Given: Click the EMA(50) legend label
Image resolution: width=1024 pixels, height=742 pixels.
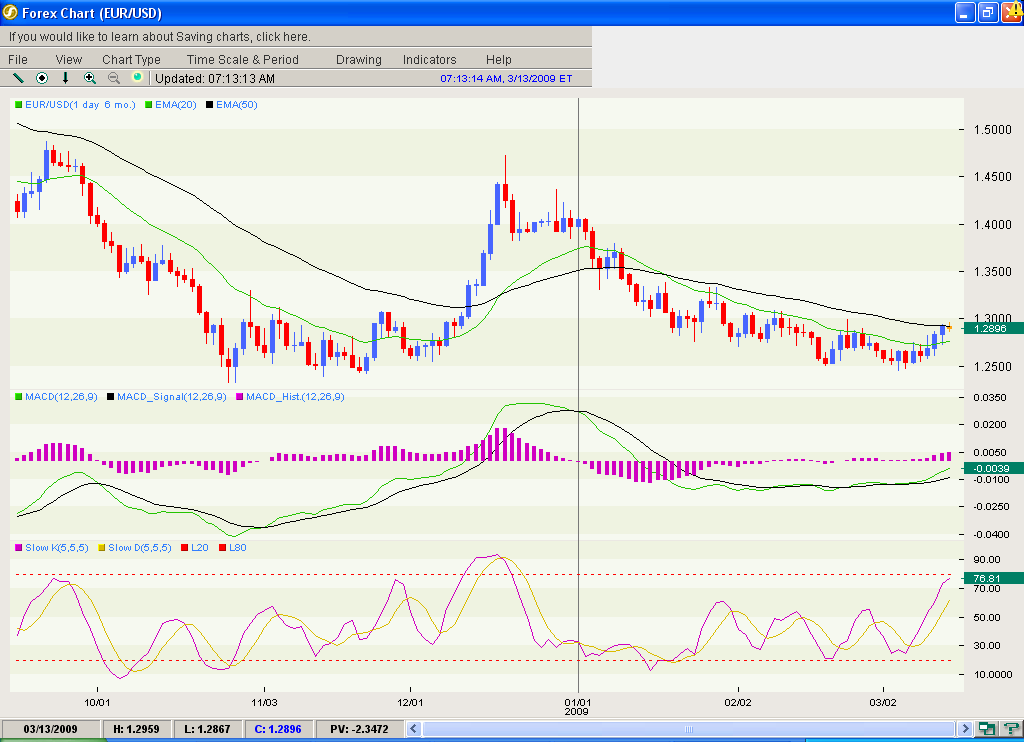Looking at the screenshot, I should [x=236, y=105].
